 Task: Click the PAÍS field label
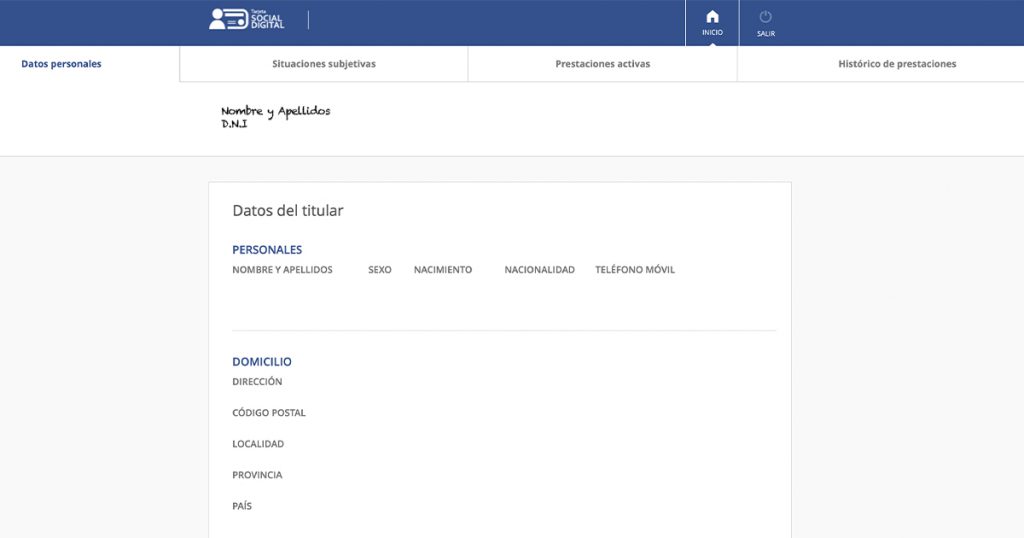click(242, 506)
